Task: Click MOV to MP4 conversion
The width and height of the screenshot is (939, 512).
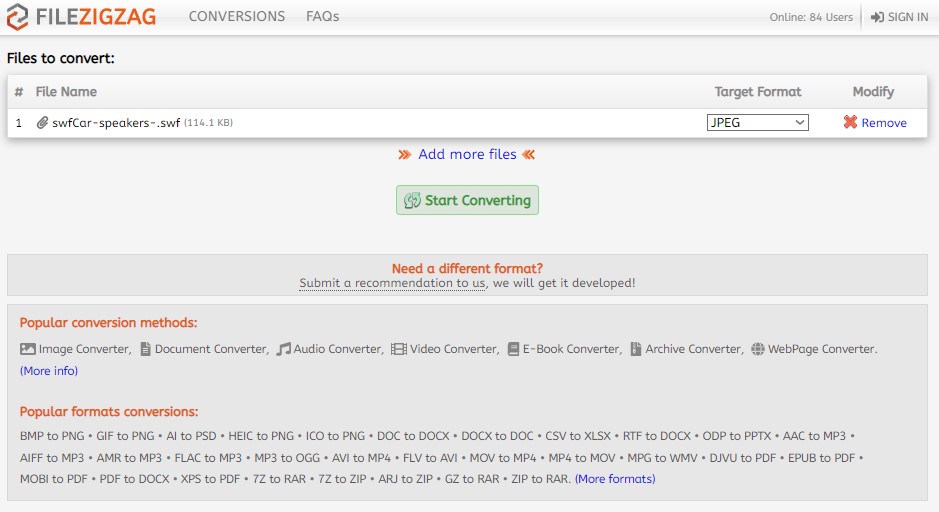Action: (x=503, y=458)
